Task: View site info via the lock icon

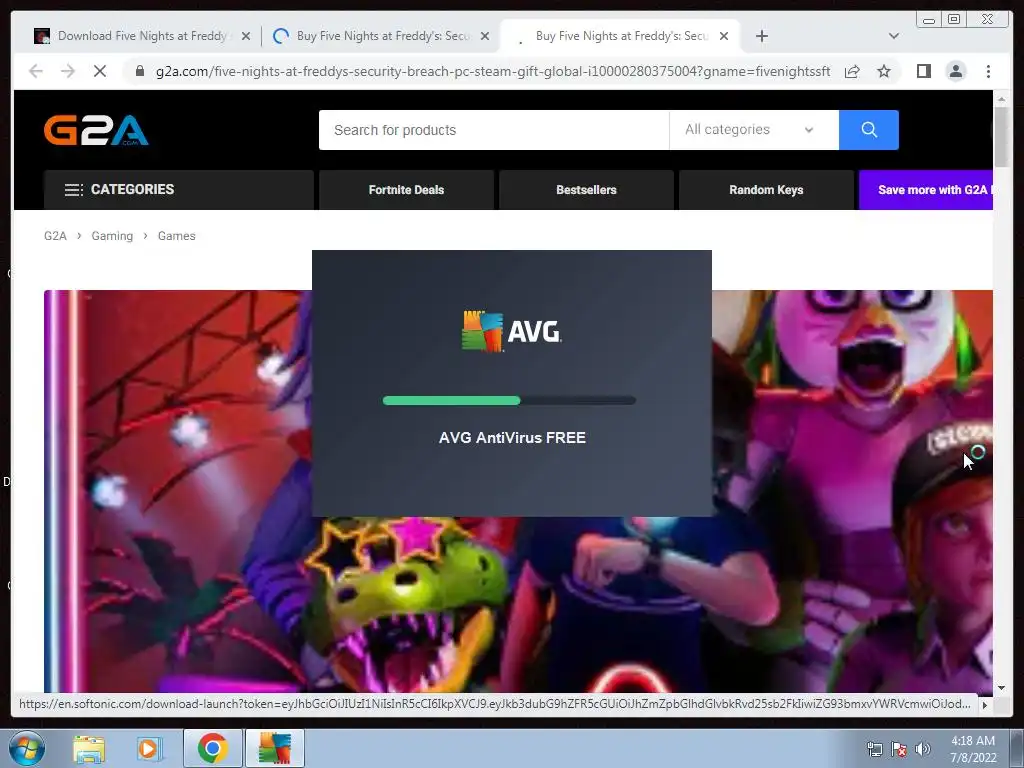Action: [x=140, y=71]
